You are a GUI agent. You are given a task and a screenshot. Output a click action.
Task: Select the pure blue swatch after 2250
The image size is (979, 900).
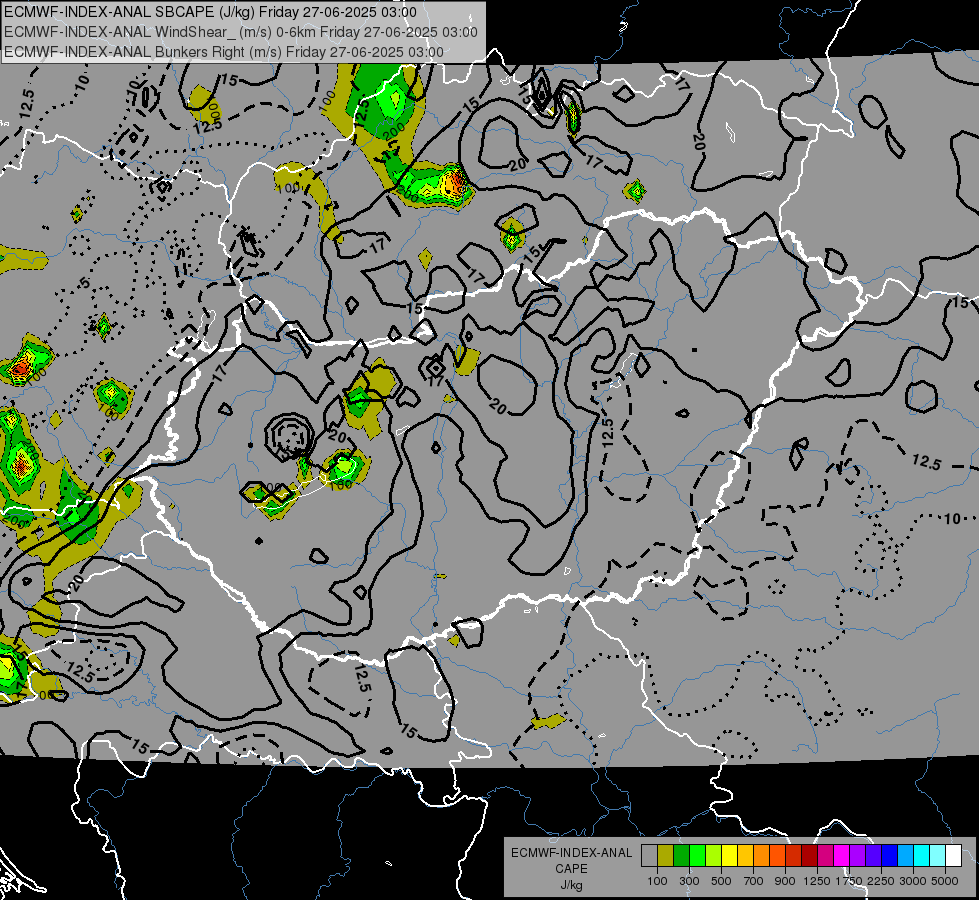tap(889, 855)
